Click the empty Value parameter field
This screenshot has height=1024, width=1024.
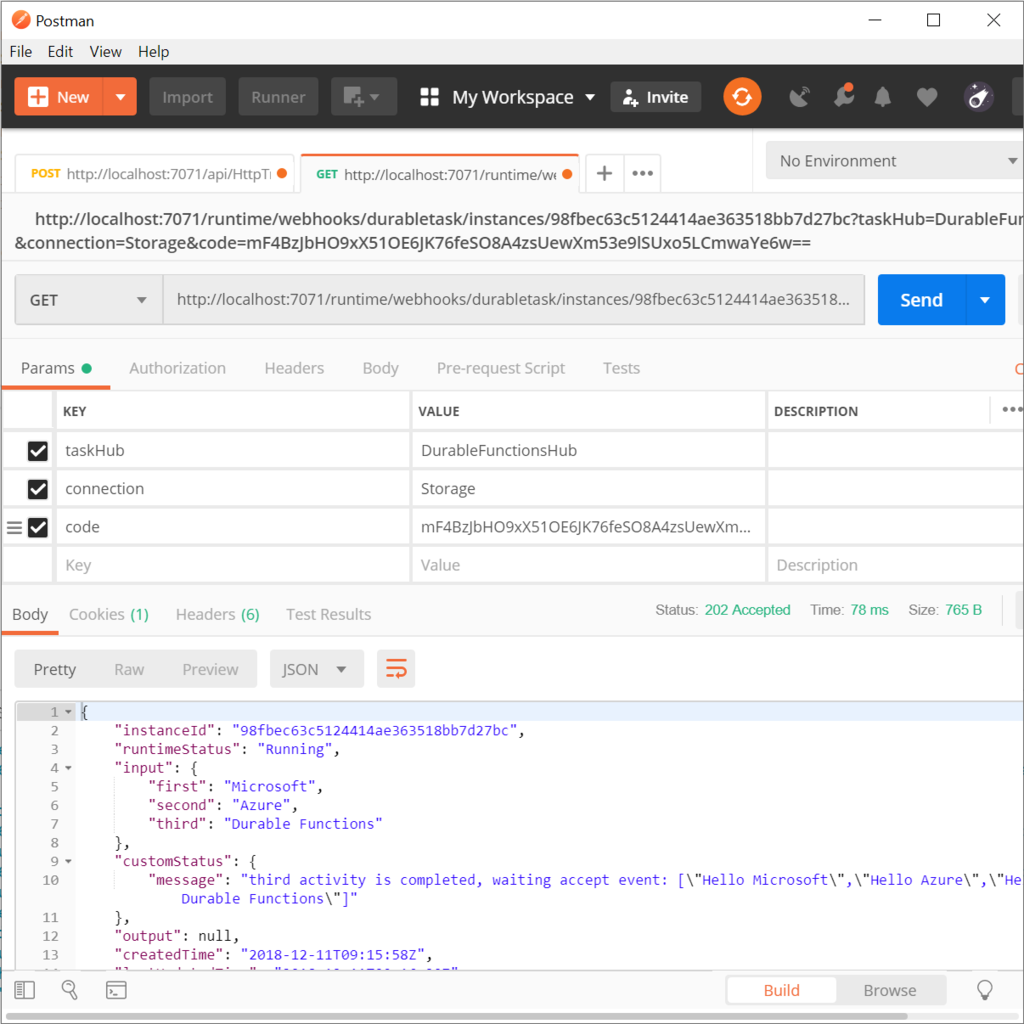click(x=588, y=565)
